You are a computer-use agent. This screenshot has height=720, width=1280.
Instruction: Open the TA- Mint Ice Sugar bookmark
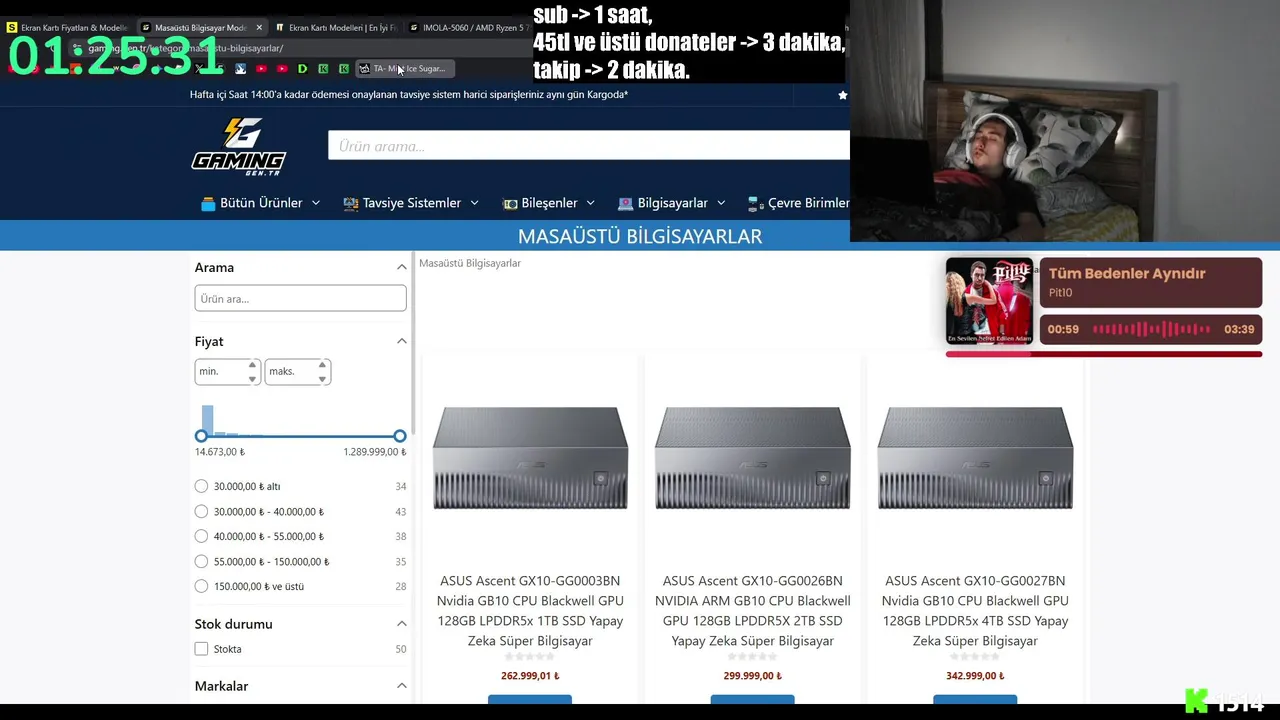click(406, 69)
